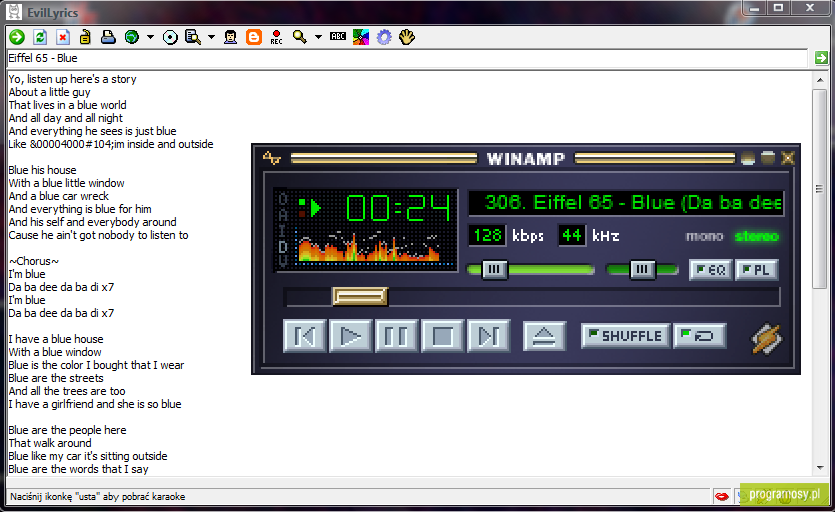Click Winamp play button

click(350, 336)
